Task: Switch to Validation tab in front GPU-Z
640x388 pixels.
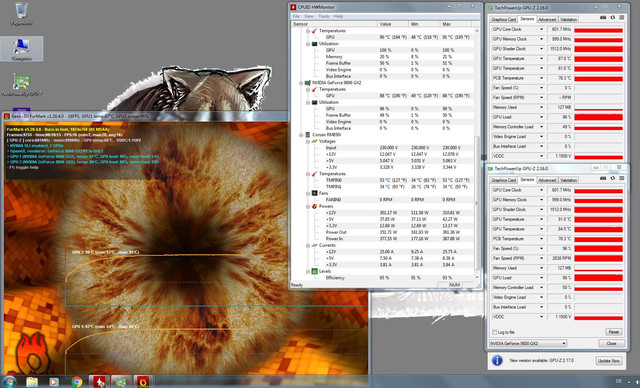Action: click(x=569, y=180)
